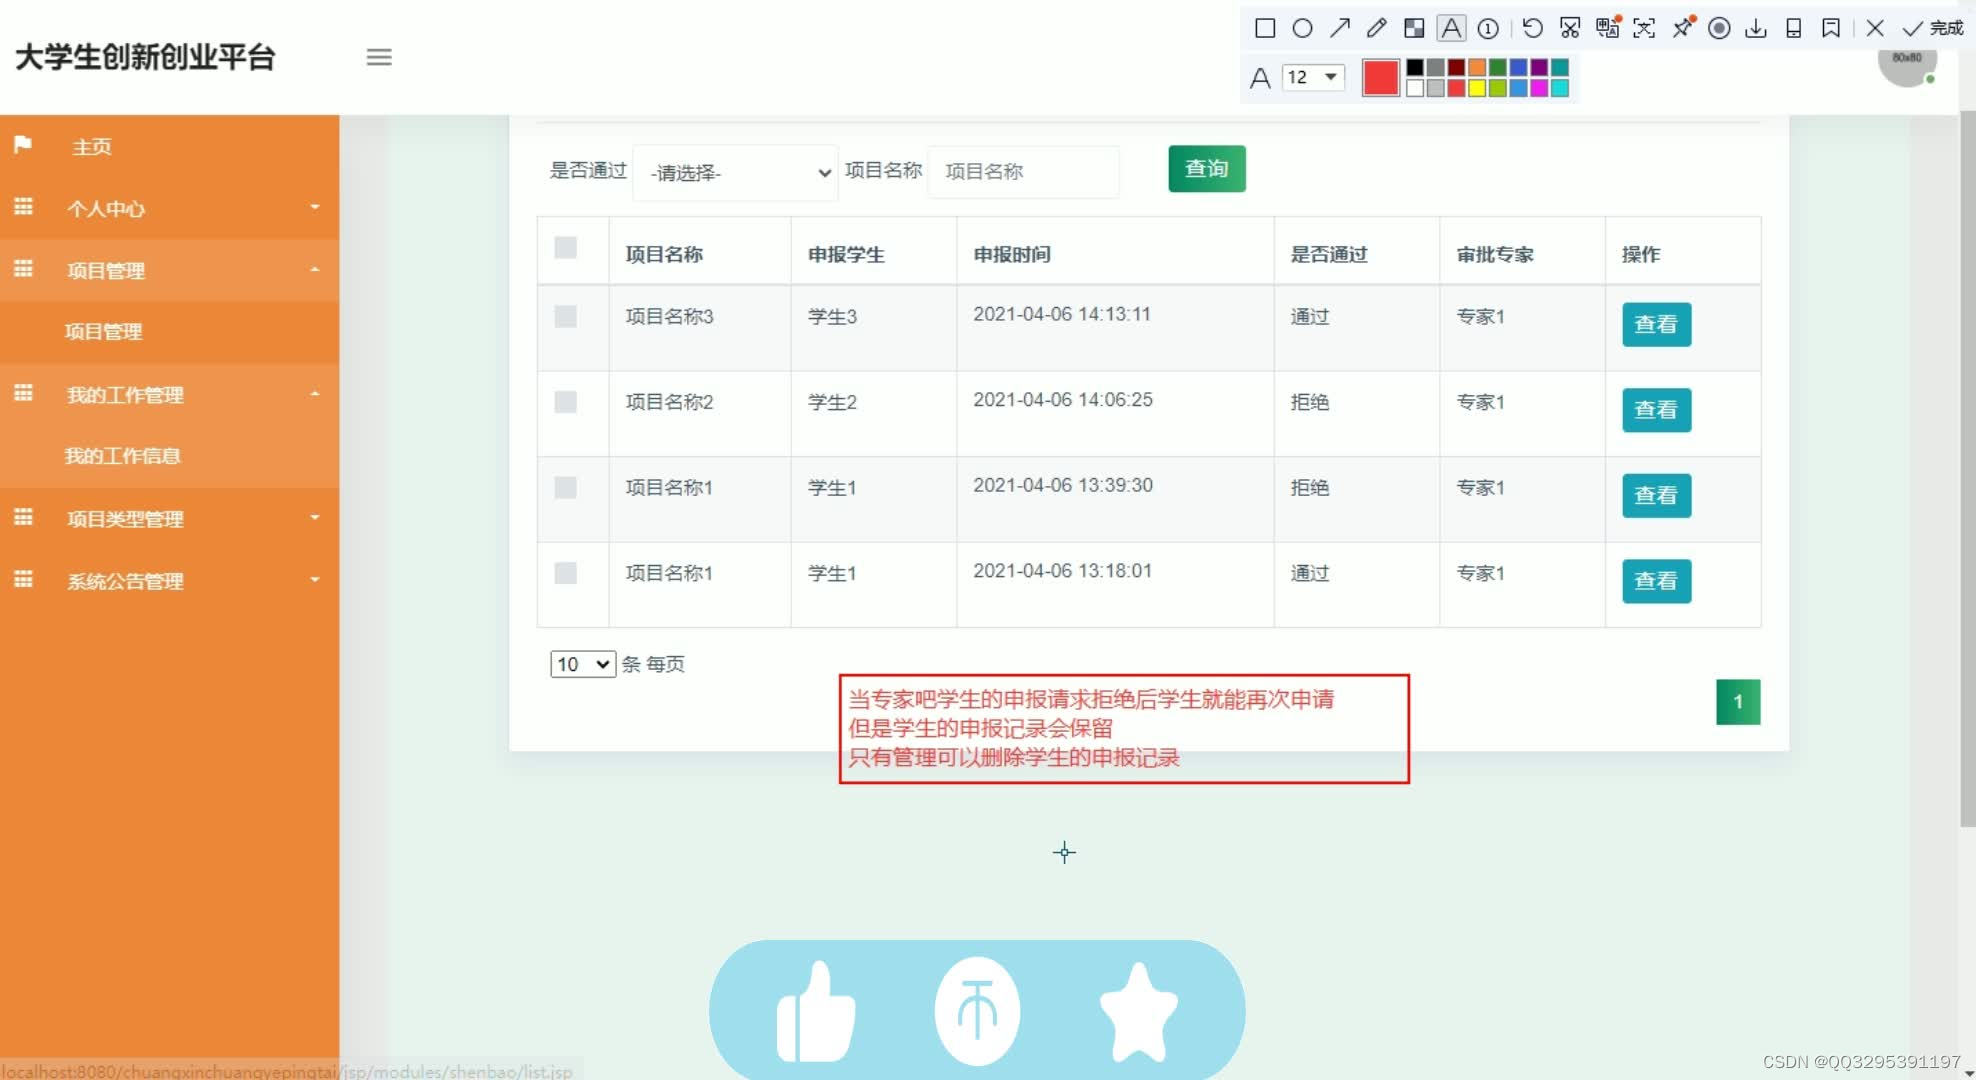This screenshot has height=1080, width=1976.
Task: Pick the orange color swatch
Action: (x=1477, y=68)
